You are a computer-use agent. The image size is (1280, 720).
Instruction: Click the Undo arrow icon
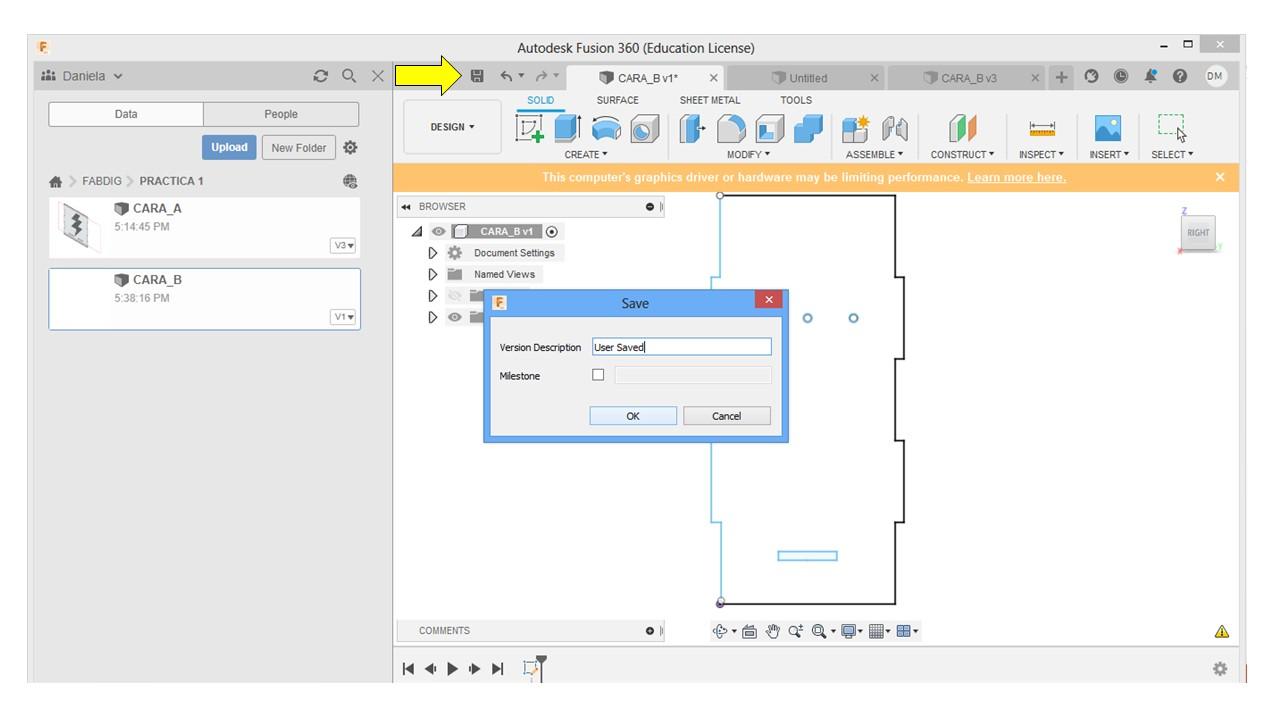pos(506,76)
